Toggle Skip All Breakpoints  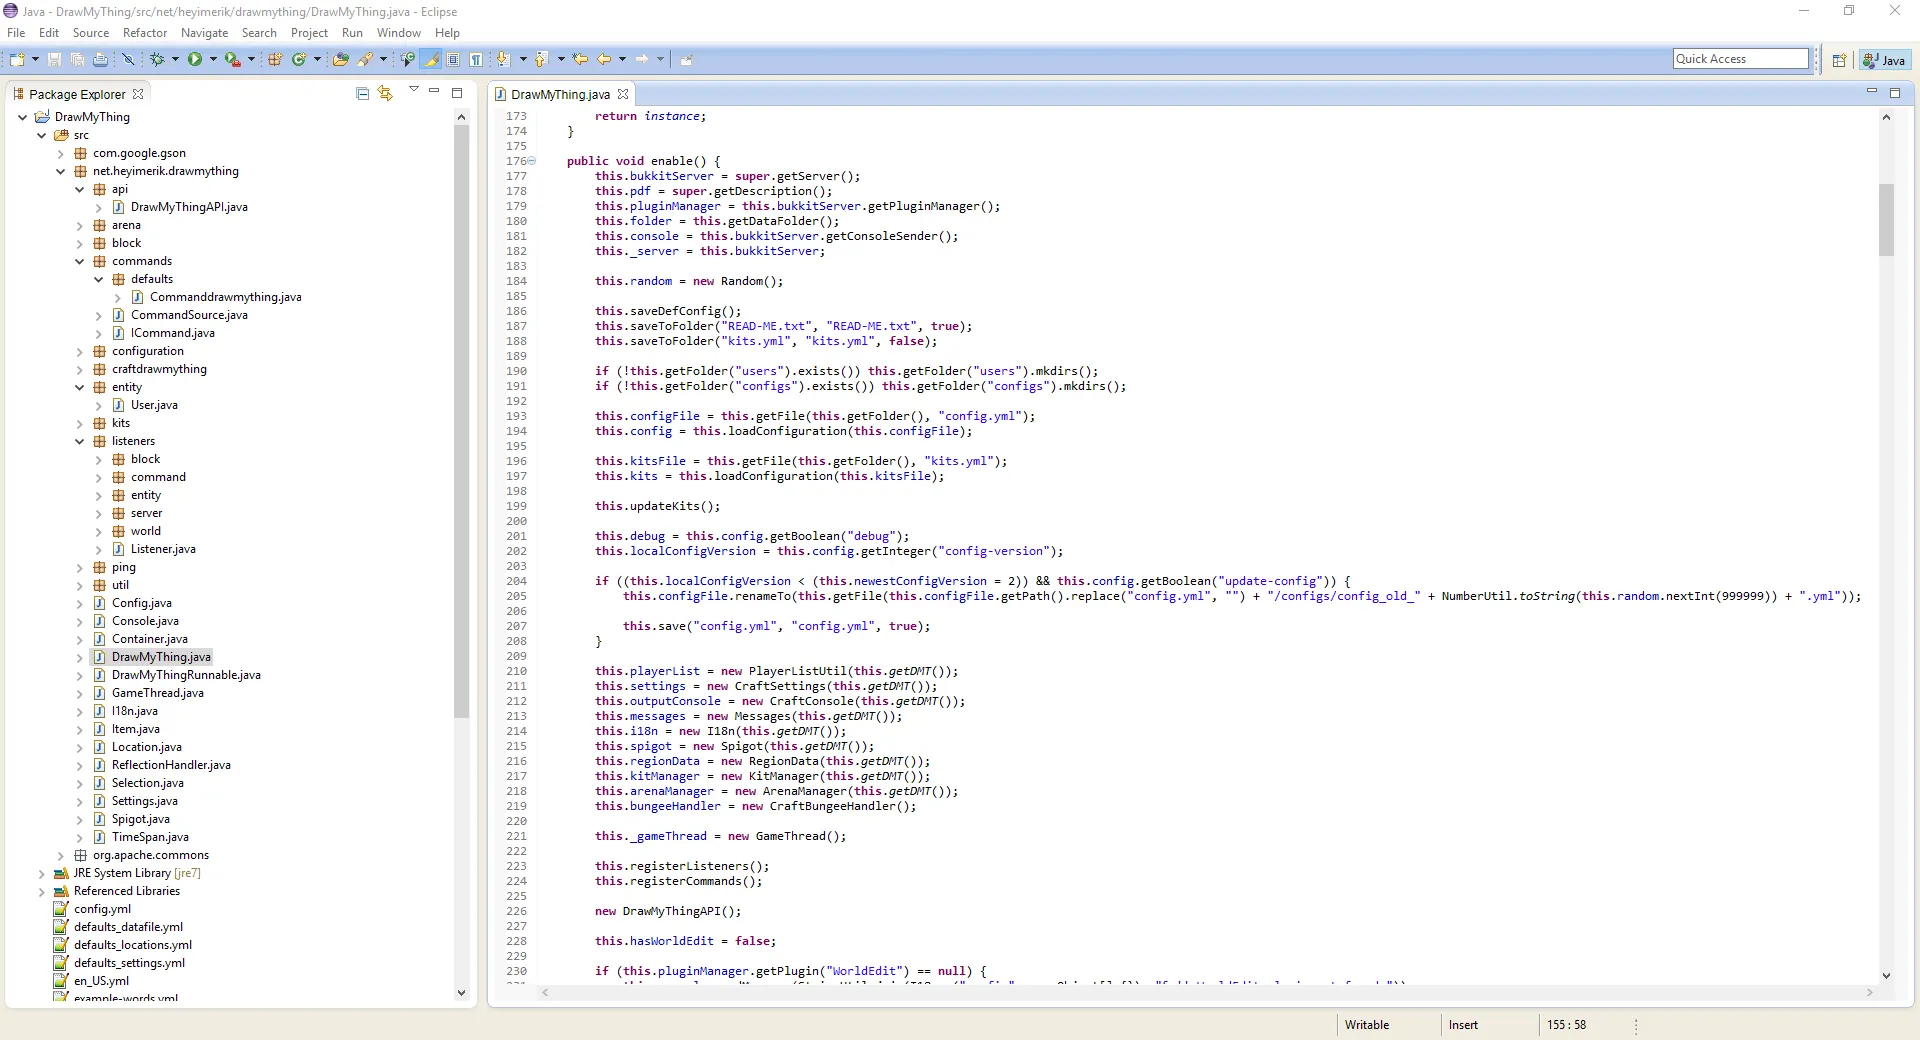tap(128, 60)
